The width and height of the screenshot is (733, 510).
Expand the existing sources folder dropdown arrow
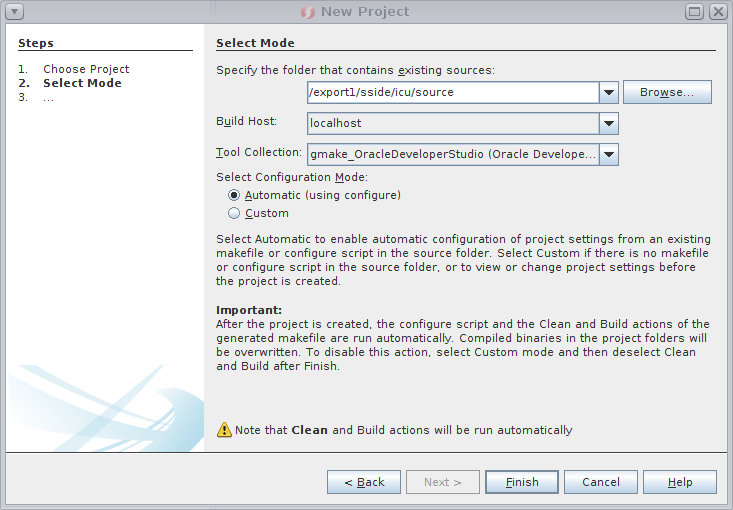pos(609,93)
